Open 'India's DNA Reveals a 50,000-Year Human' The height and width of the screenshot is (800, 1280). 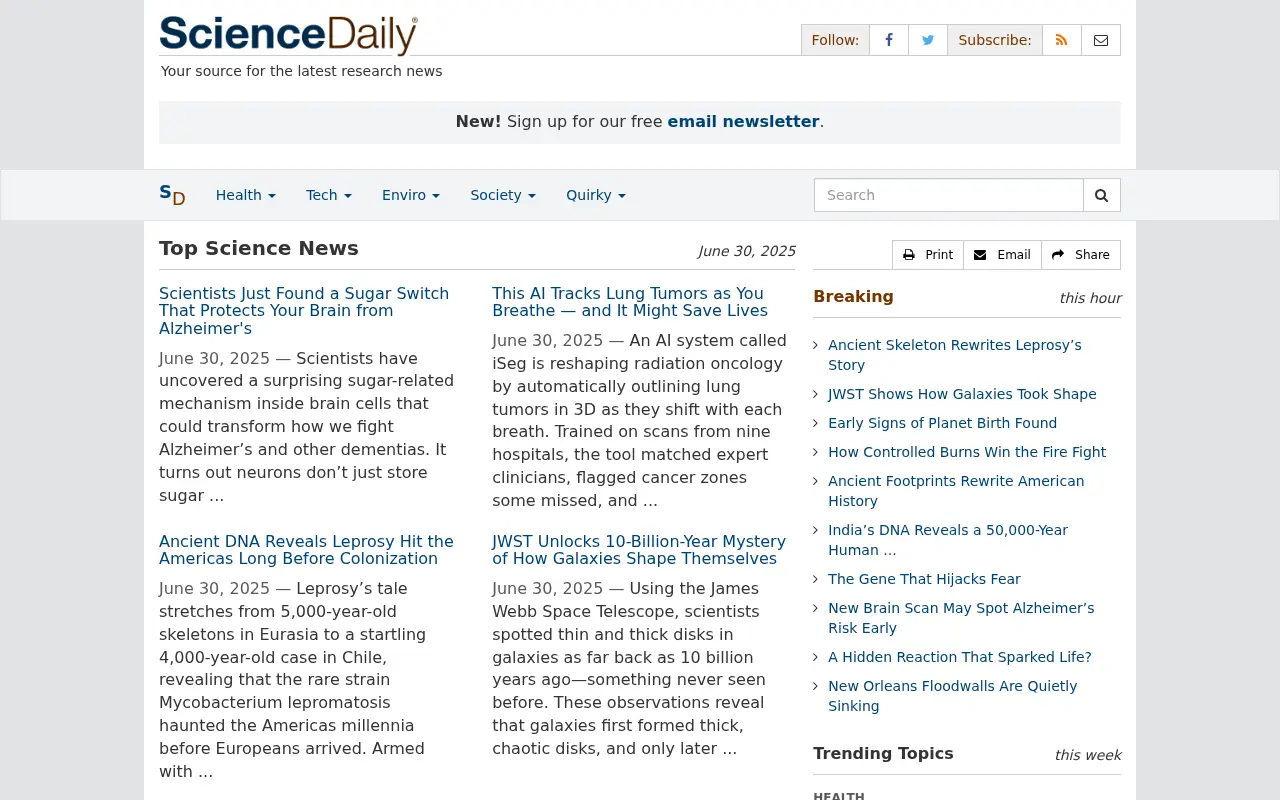948,540
